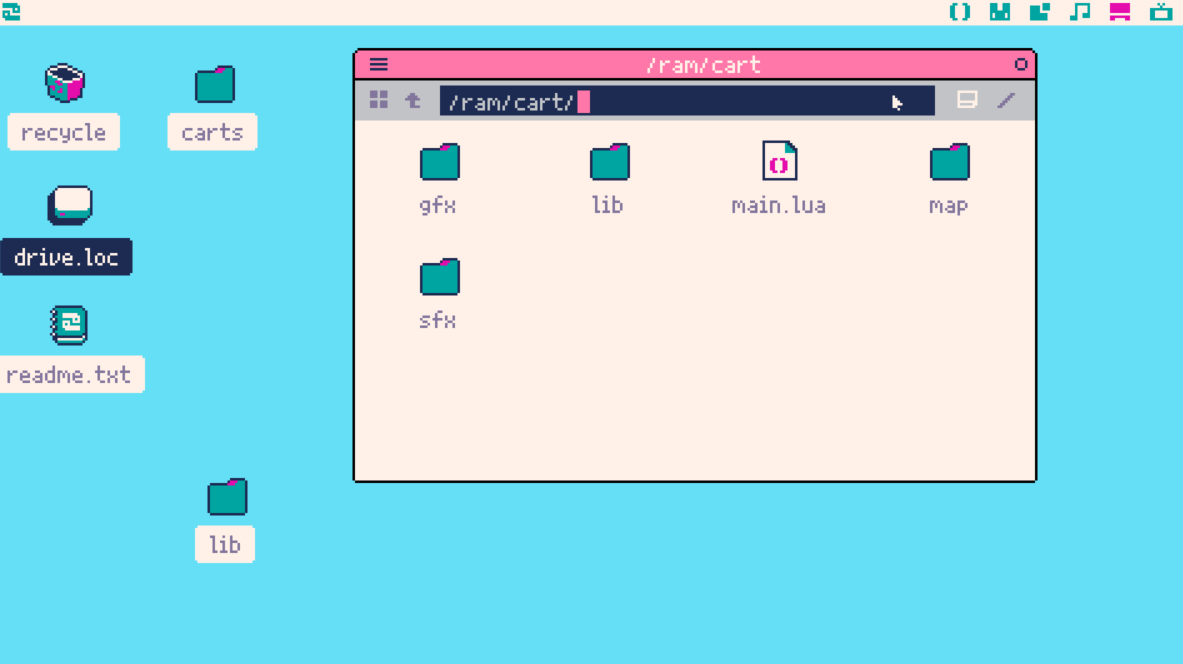
Task: Click the carts label text
Action: 212,132
